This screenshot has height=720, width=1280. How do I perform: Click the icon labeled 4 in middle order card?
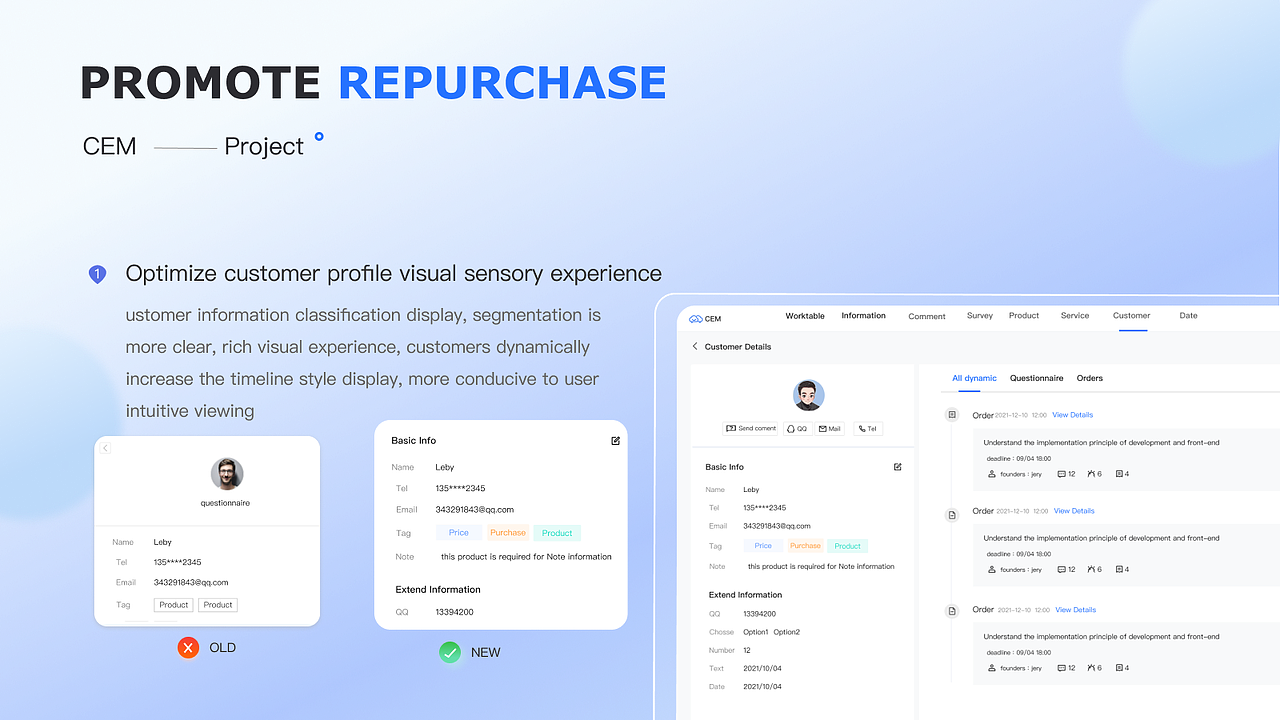1119,569
